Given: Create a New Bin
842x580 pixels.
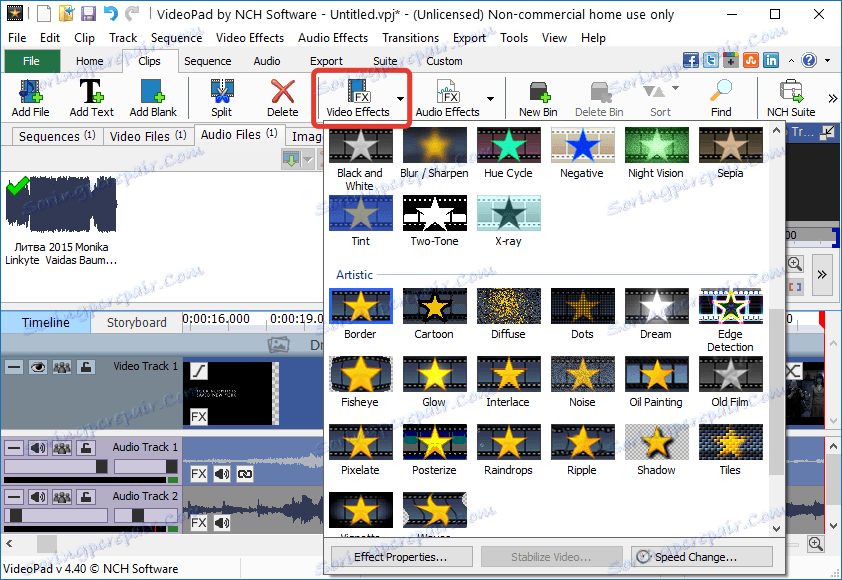Looking at the screenshot, I should (538, 98).
